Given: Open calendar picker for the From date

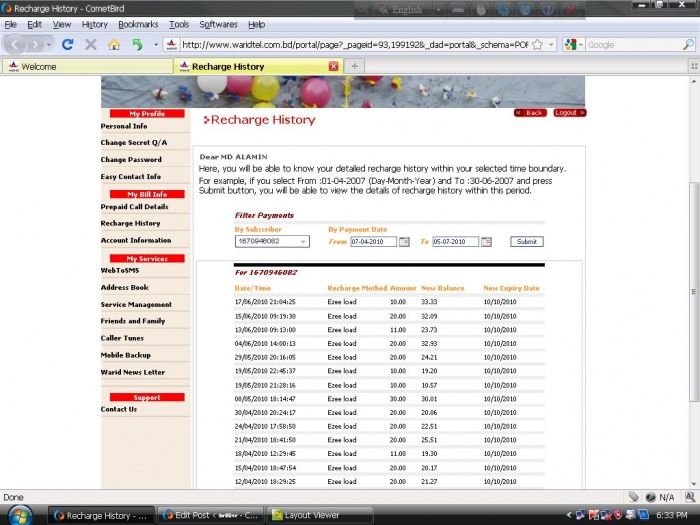Looking at the screenshot, I should 405,242.
